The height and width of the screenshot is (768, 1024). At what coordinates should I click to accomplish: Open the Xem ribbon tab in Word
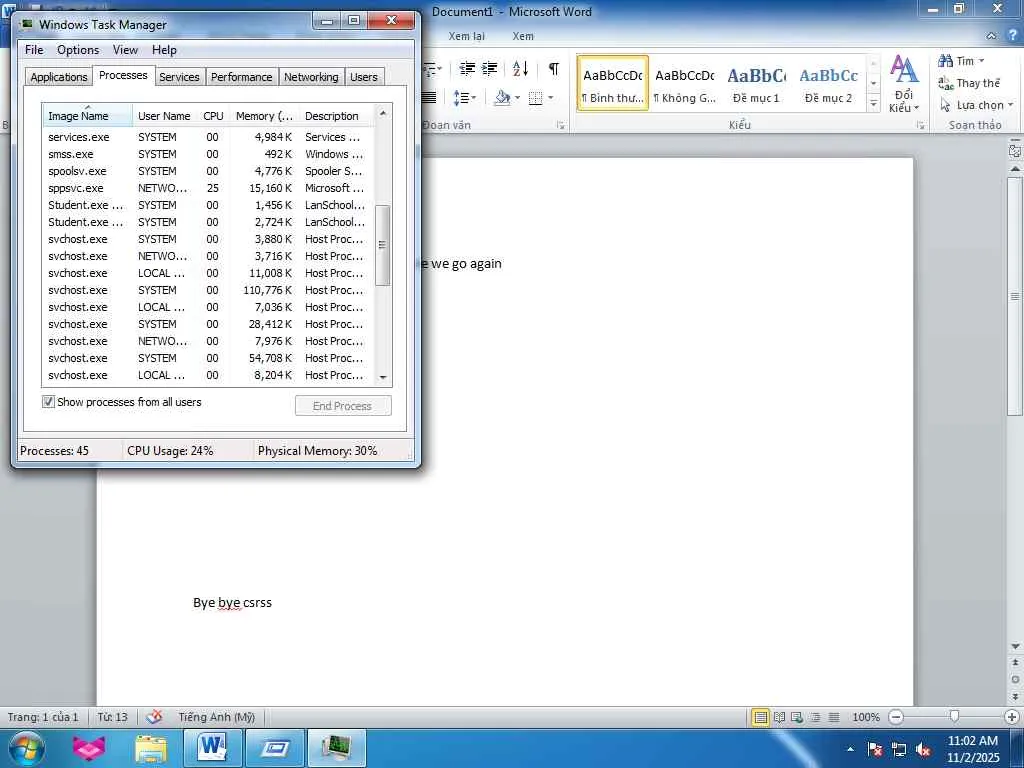522,36
